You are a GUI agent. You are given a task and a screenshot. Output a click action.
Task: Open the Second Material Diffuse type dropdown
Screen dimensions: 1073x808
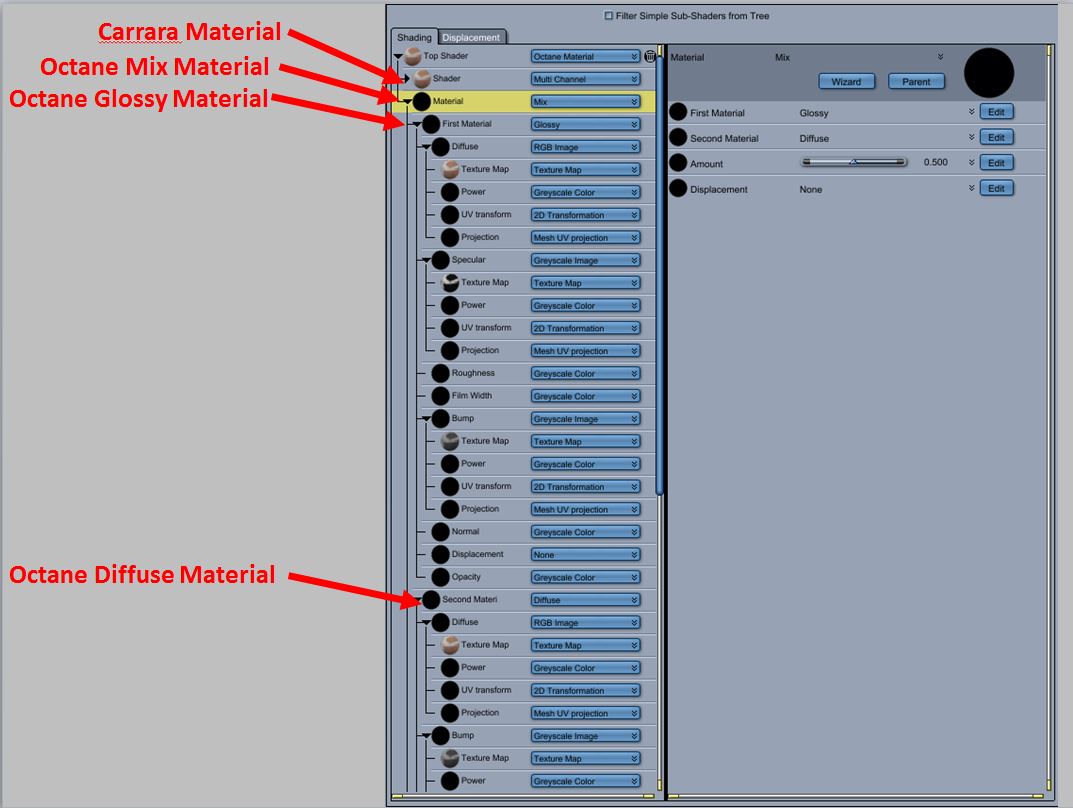[x=586, y=600]
